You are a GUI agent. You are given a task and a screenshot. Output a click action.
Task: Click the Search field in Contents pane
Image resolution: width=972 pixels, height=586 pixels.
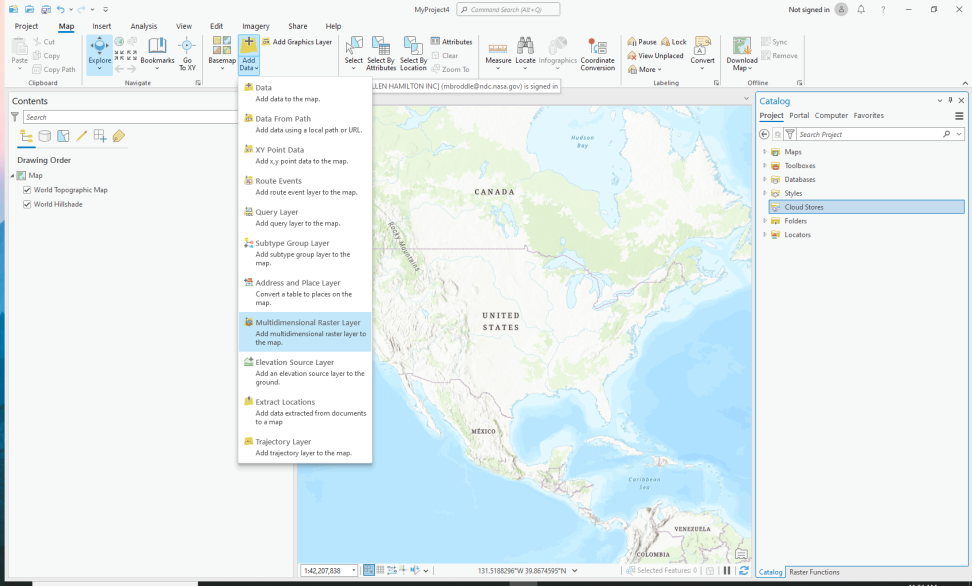click(x=130, y=117)
